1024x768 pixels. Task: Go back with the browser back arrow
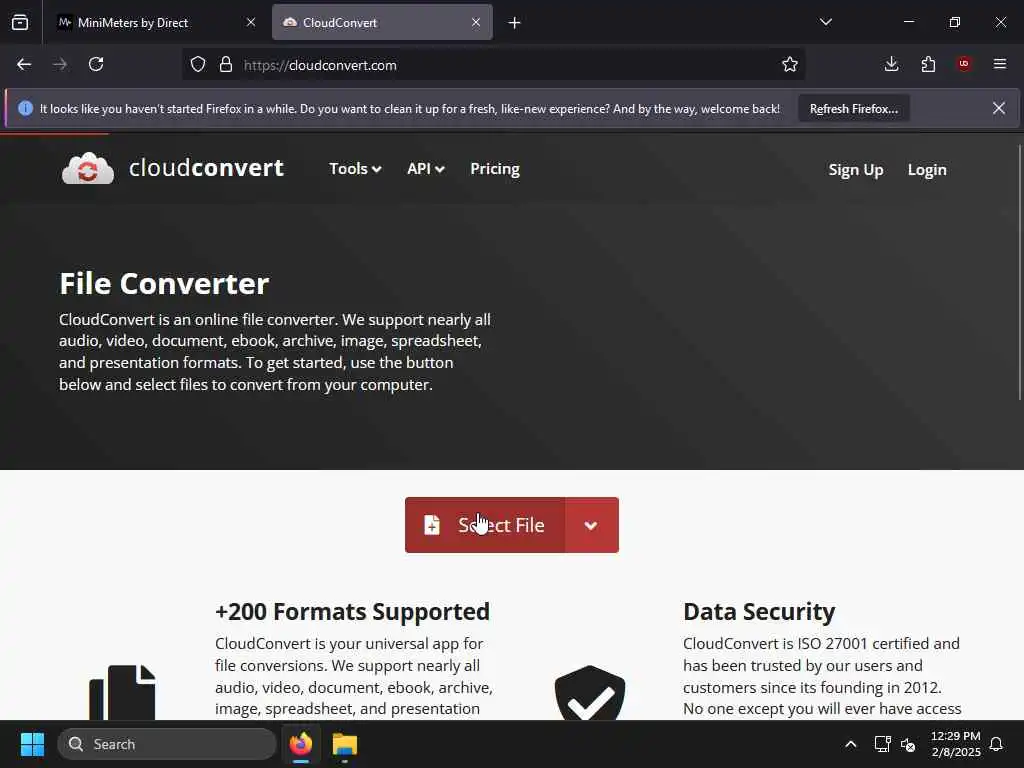pos(24,64)
